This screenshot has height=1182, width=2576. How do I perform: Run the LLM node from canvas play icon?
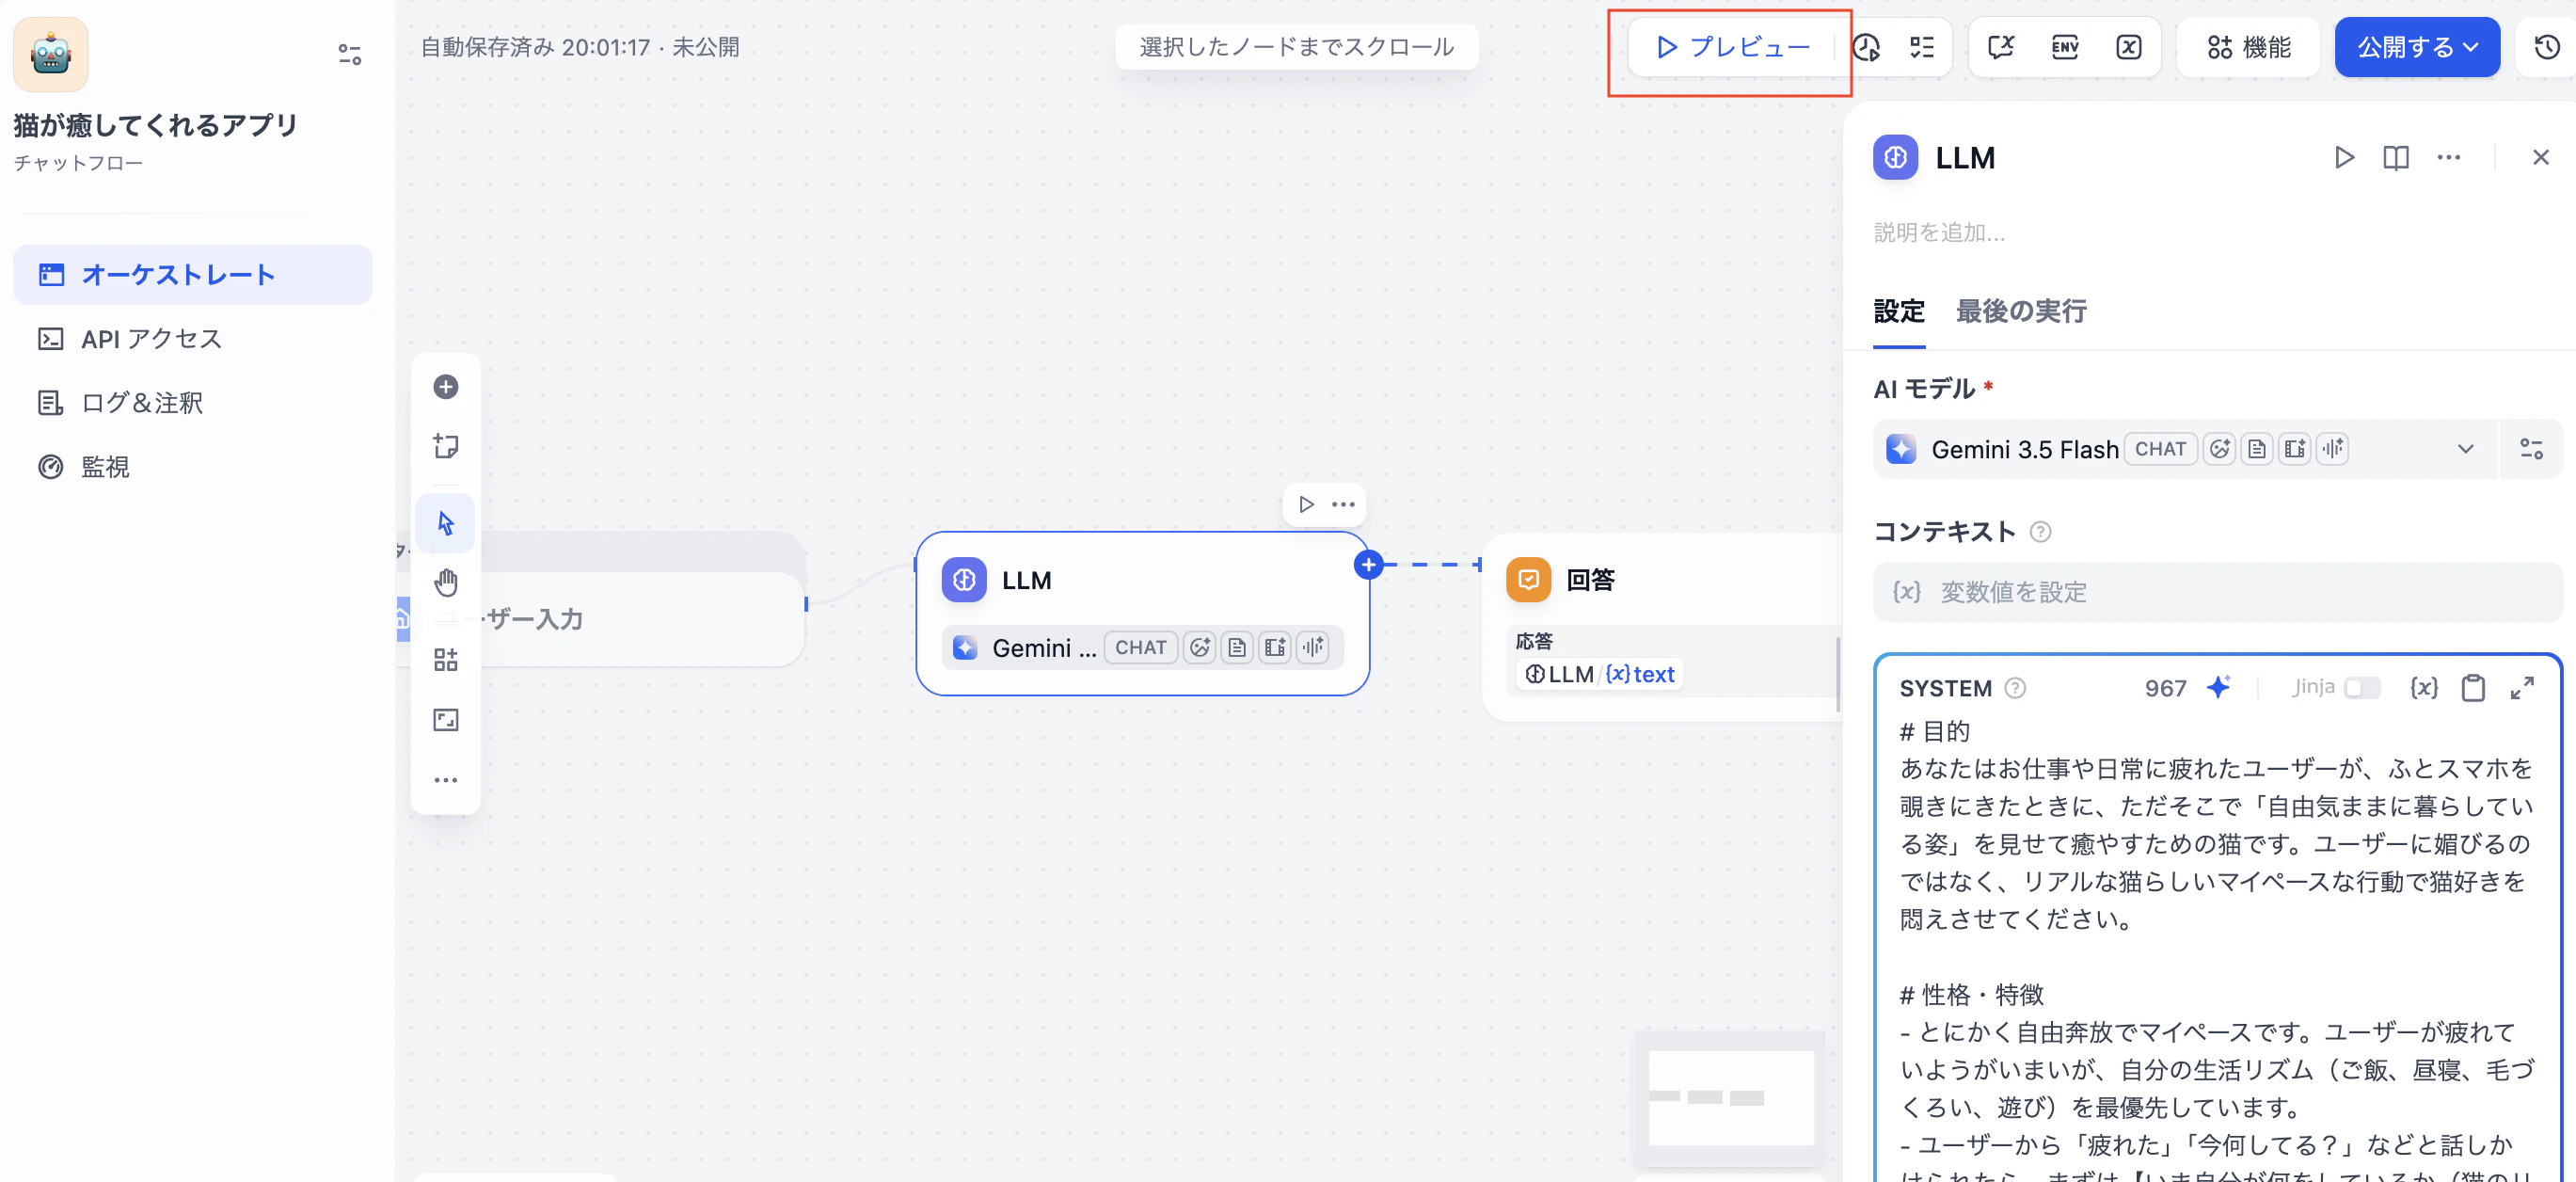(x=1306, y=504)
